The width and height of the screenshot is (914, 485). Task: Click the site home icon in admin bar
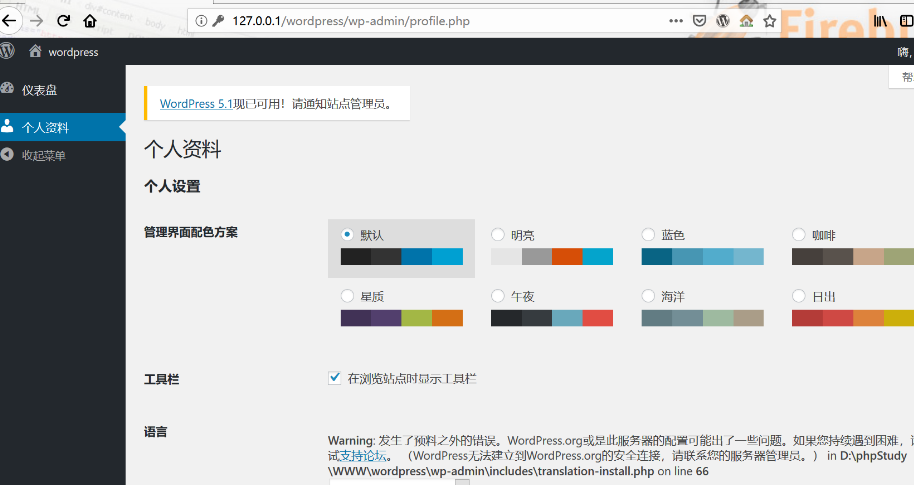point(36,51)
